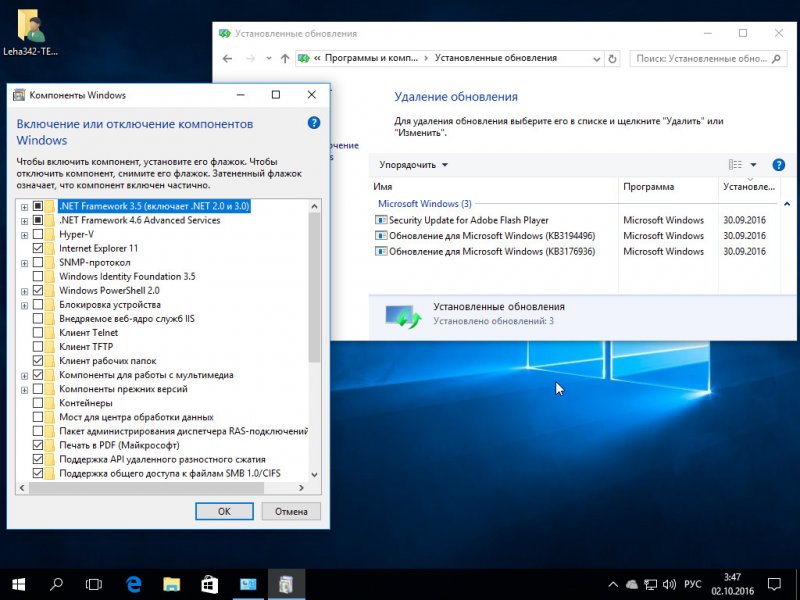Click the forward arrow in Installed Updates window

click(251, 59)
